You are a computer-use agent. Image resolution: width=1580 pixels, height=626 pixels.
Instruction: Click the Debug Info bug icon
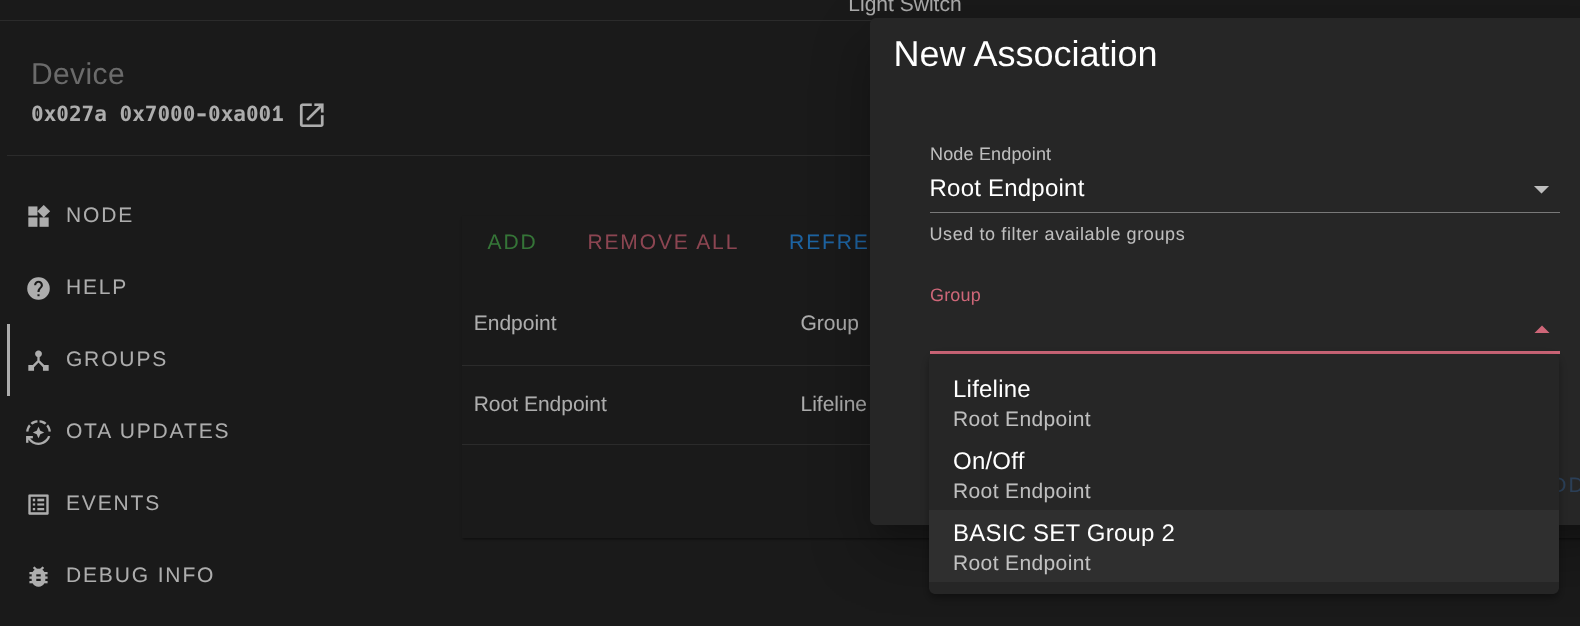[39, 576]
